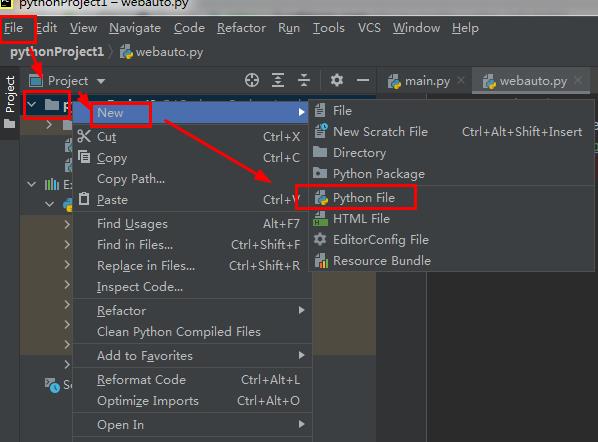Open Project panel settings gear
This screenshot has height=442, width=598.
[x=336, y=80]
